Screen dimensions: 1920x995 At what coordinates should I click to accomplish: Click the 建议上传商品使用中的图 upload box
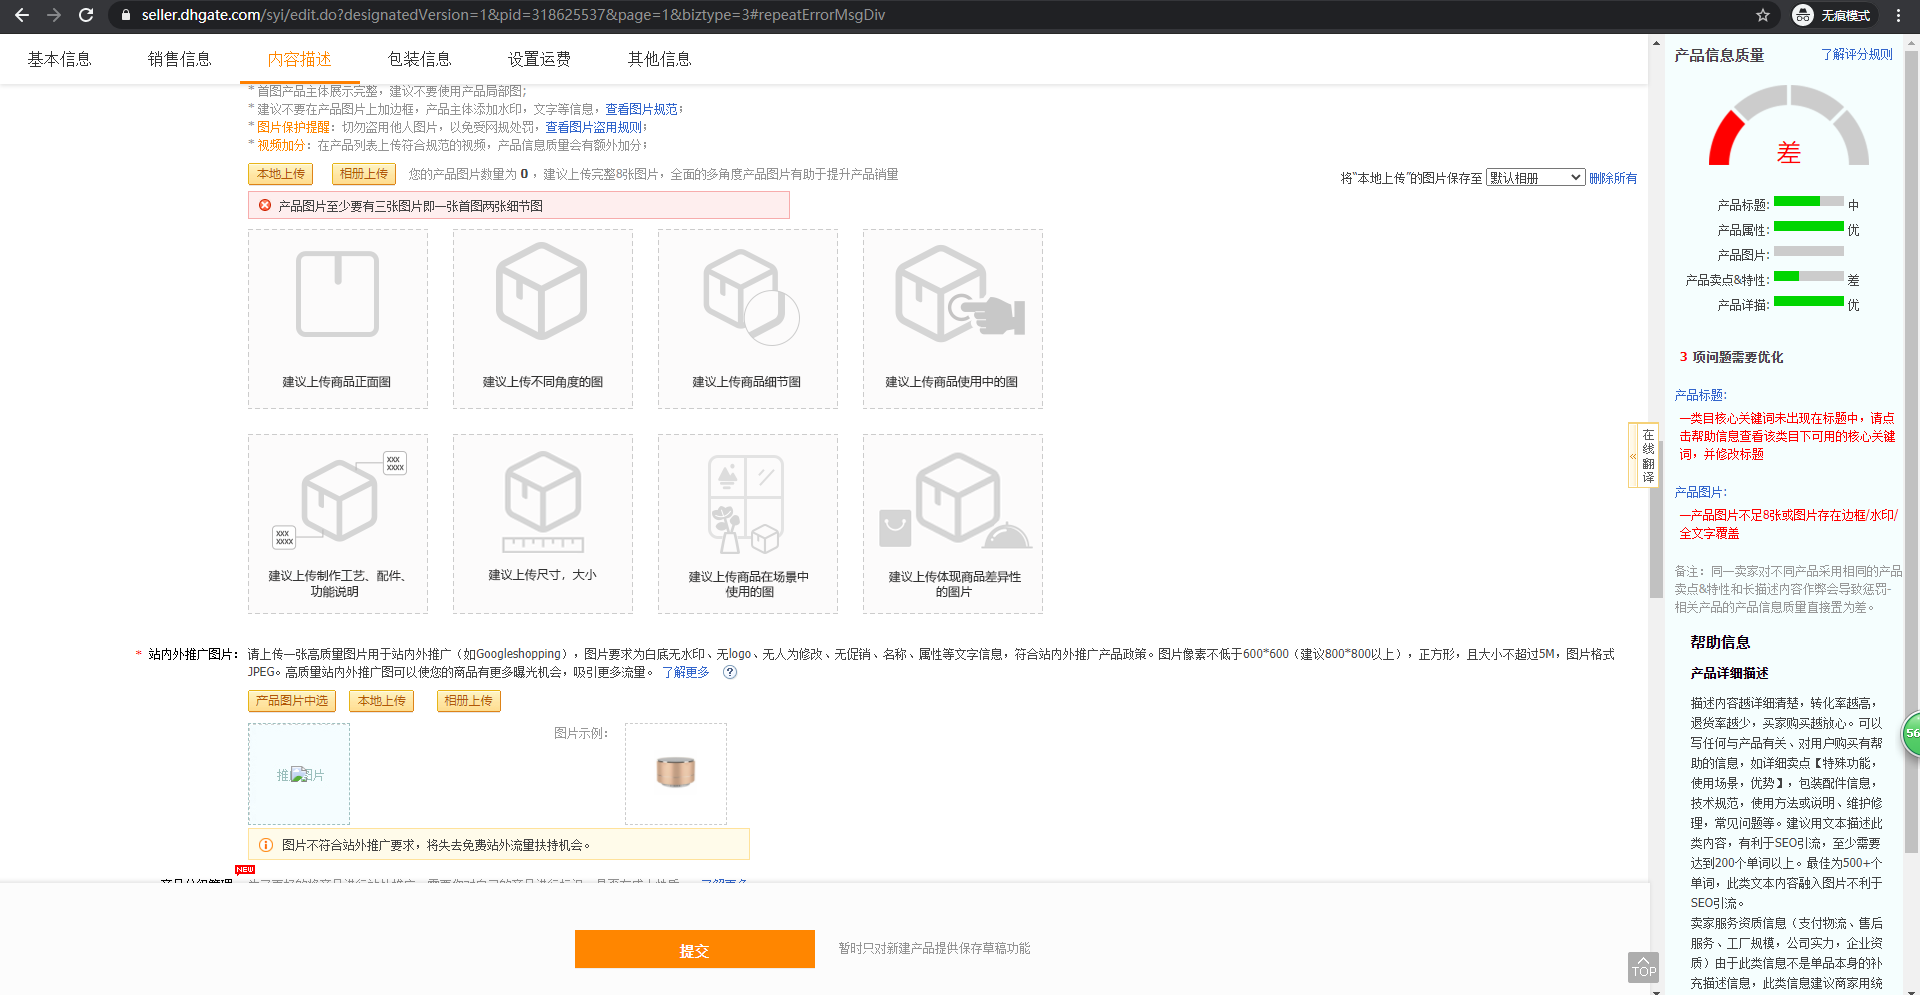click(x=952, y=318)
